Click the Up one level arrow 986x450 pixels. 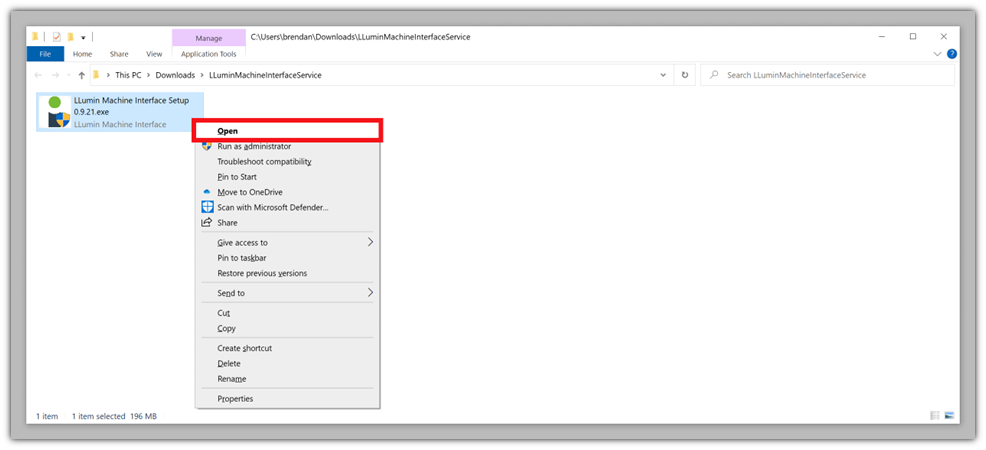pos(81,75)
